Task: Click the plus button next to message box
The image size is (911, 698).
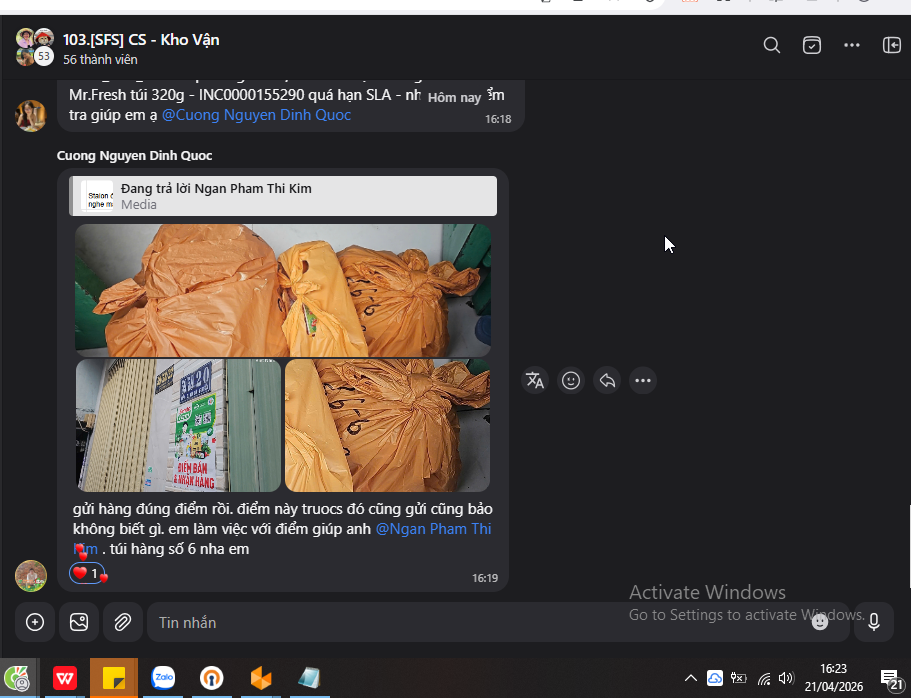Action: coord(35,622)
